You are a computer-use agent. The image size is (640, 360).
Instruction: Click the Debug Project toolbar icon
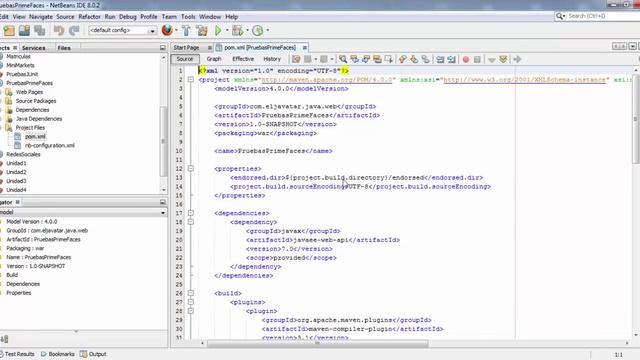[x=237, y=31]
